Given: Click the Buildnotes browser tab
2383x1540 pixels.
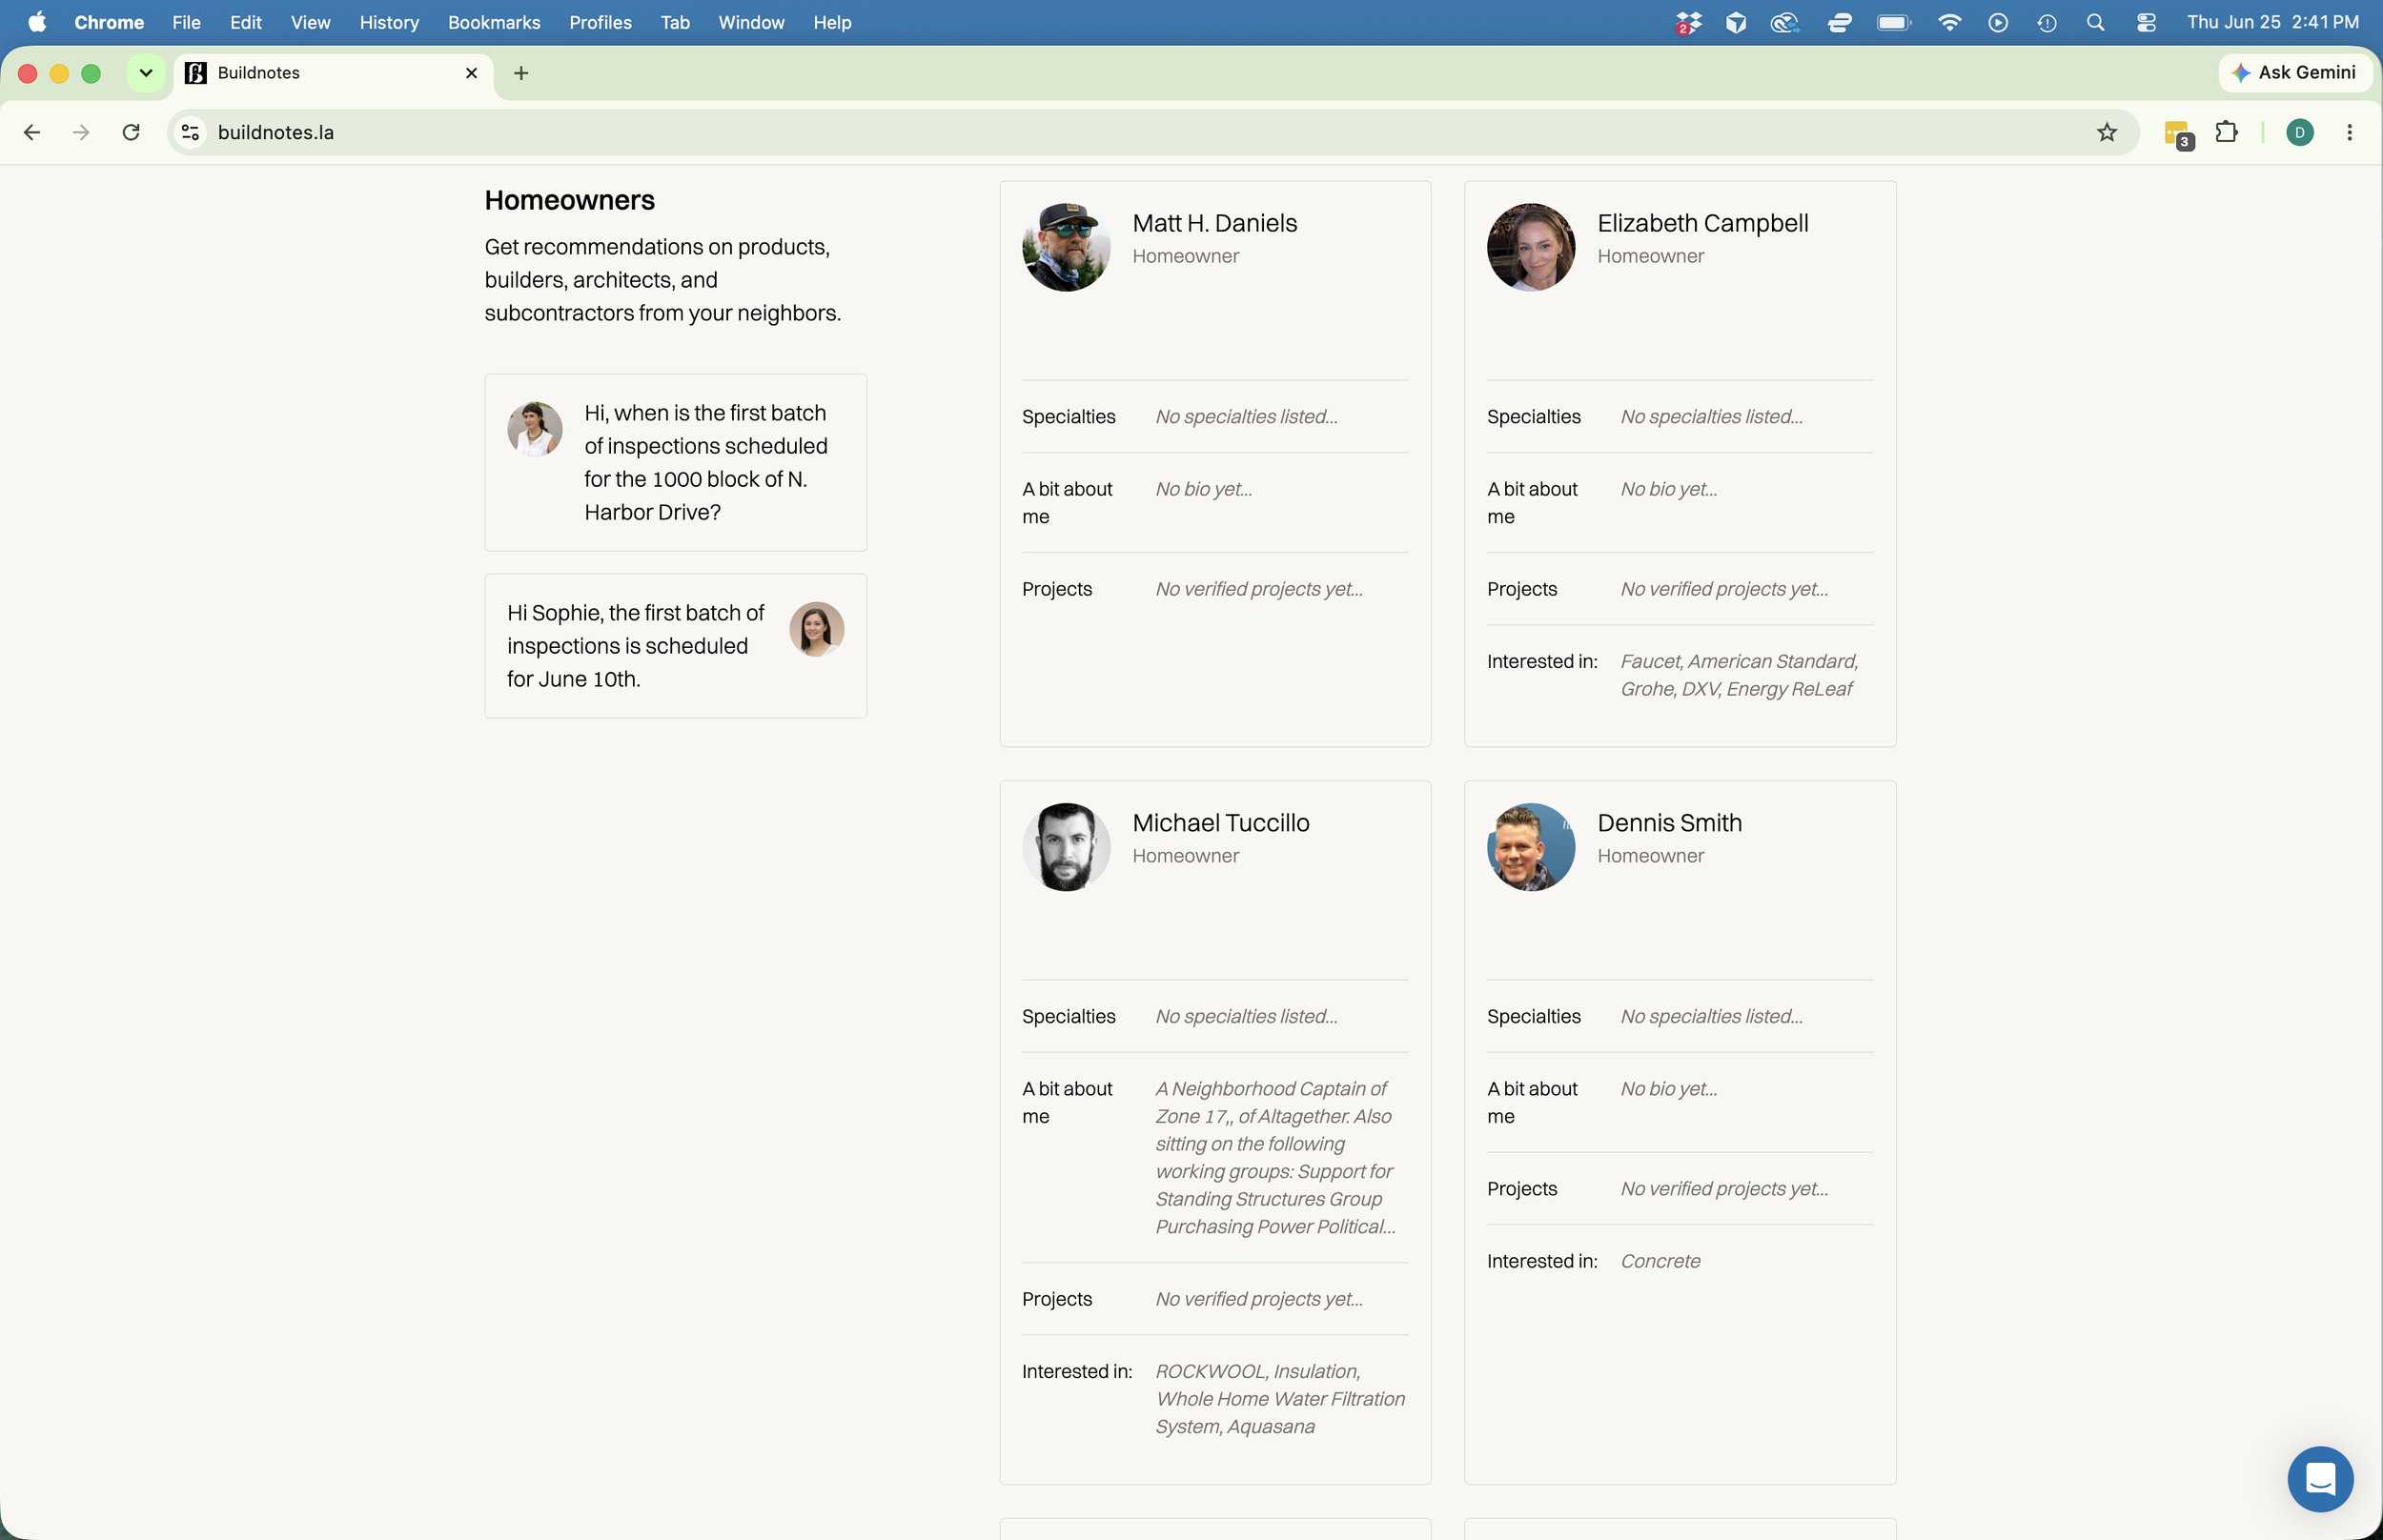Looking at the screenshot, I should coord(334,73).
